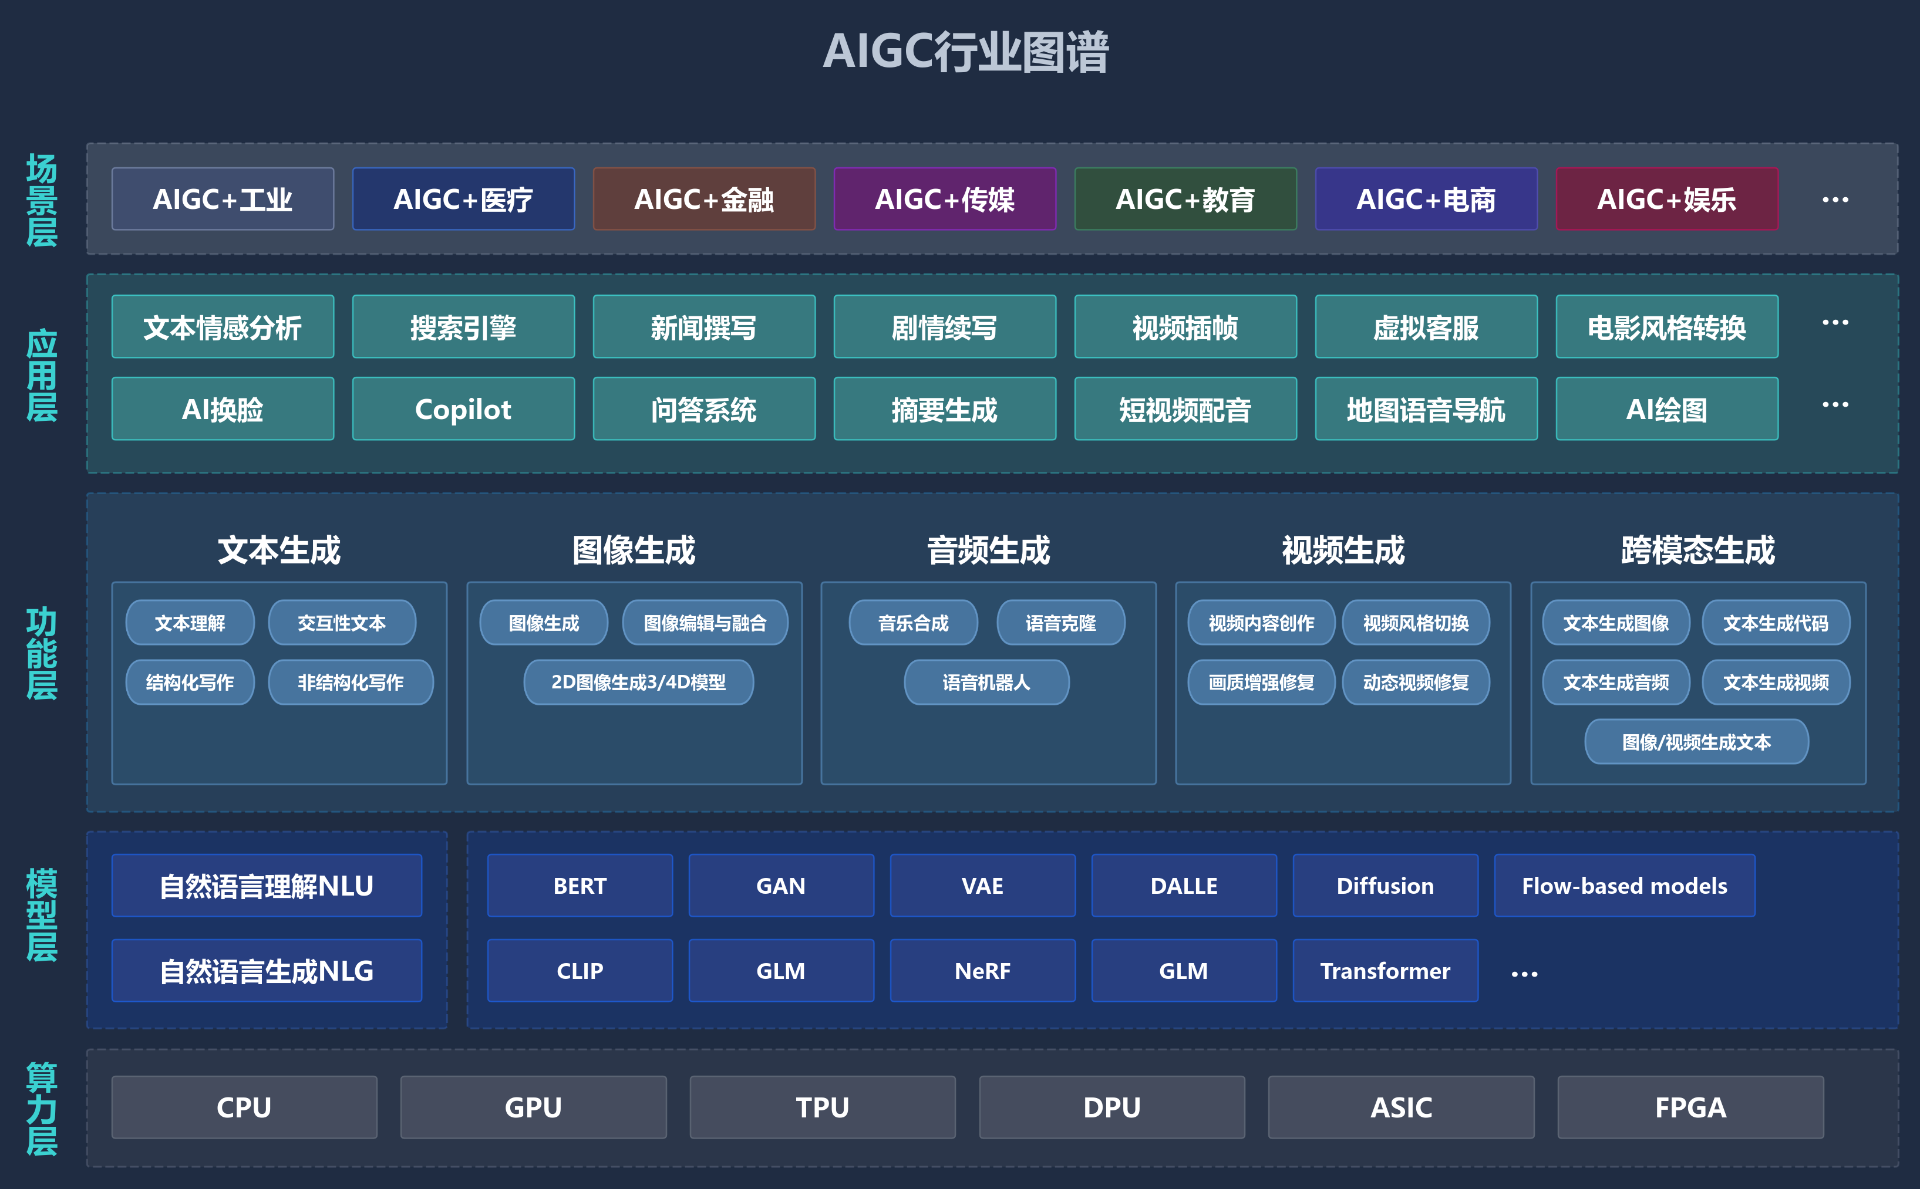Click the GPU compute tile
Image resolution: width=1920 pixels, height=1189 pixels.
pos(533,1107)
